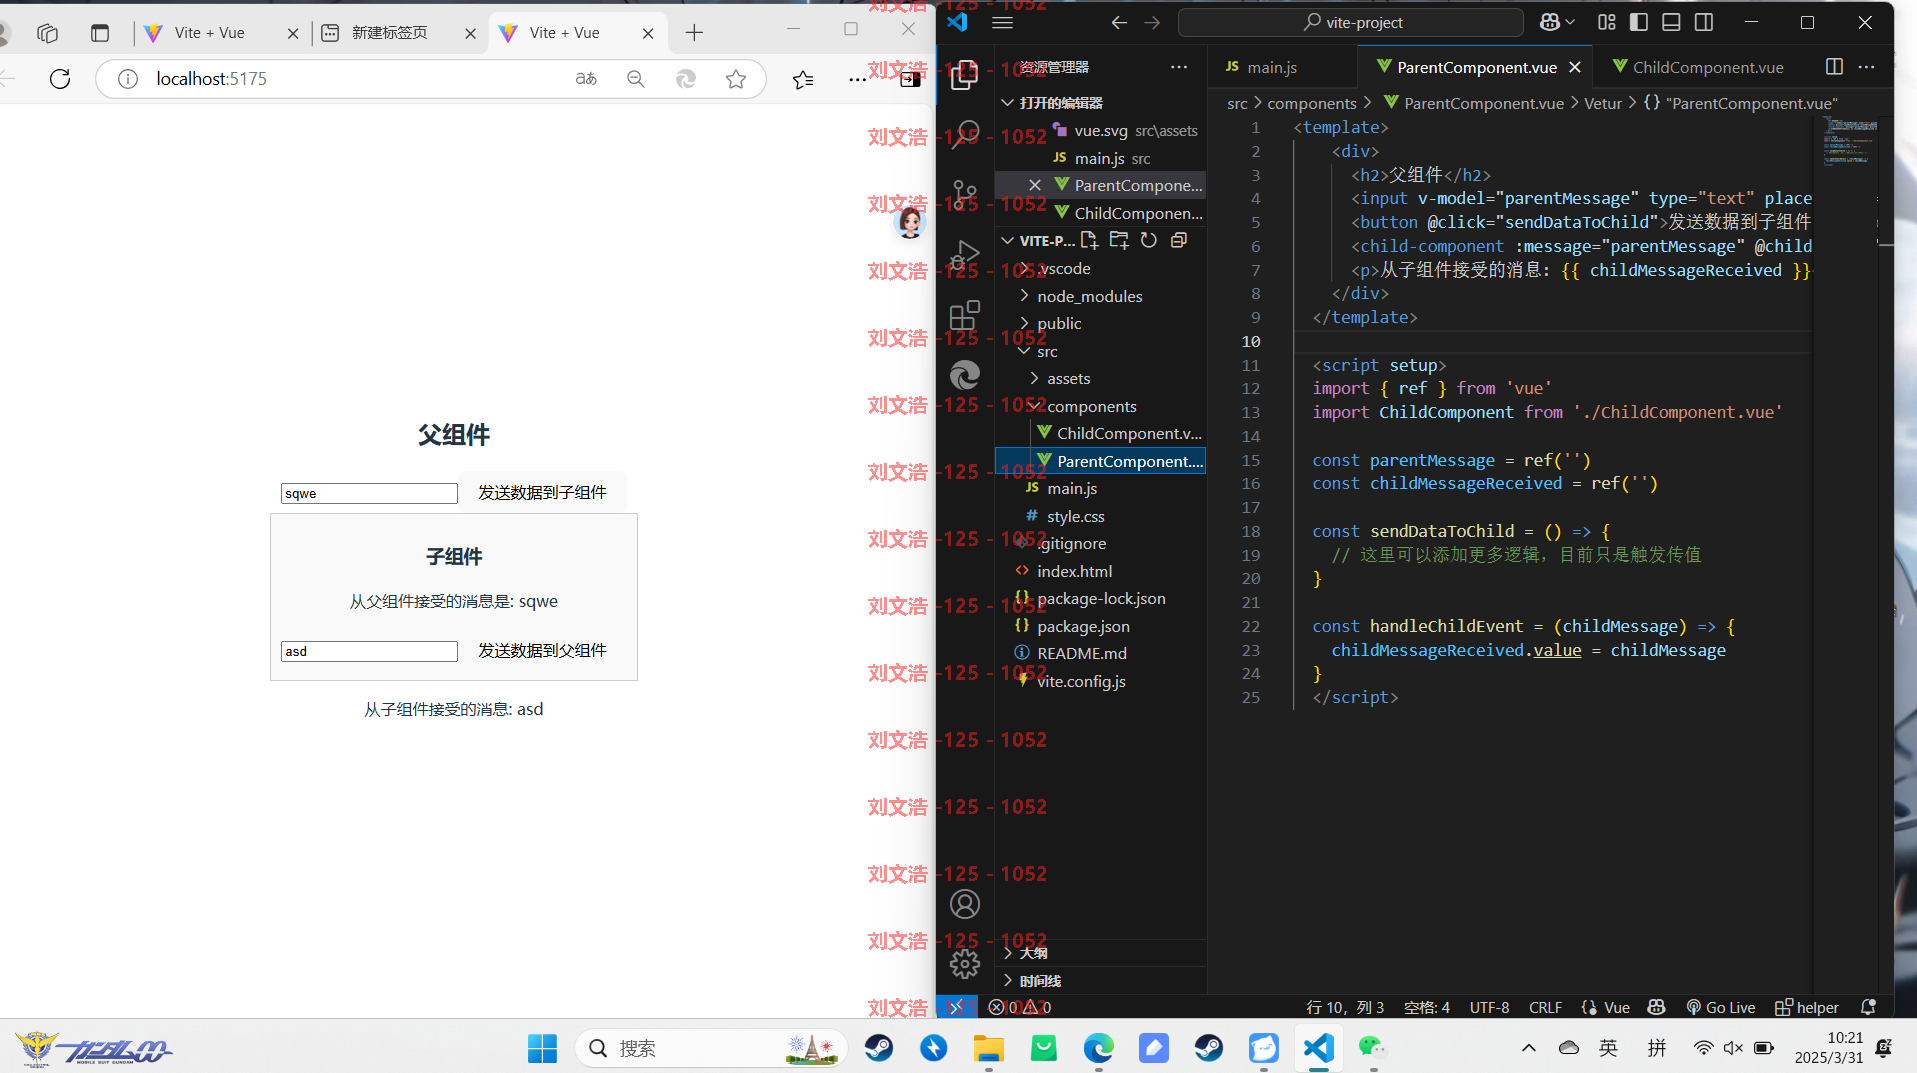The height and width of the screenshot is (1073, 1917).
Task: Open the Run and Debug view in VS Code
Action: [x=964, y=255]
